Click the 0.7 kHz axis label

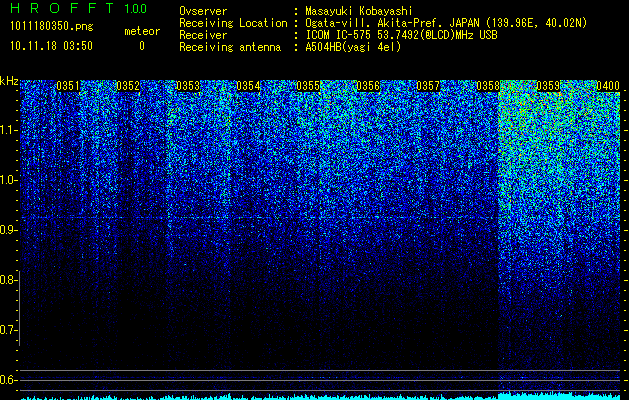coord(9,330)
